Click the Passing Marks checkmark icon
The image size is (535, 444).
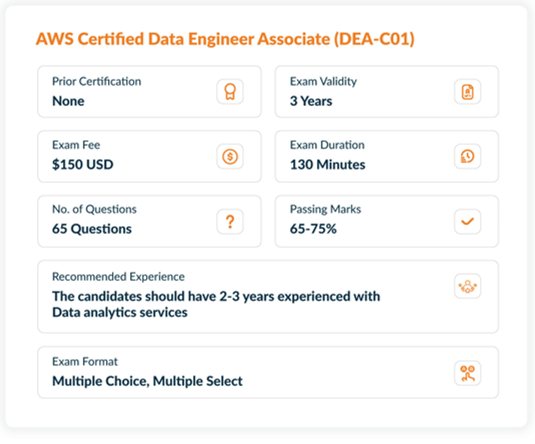[467, 221]
